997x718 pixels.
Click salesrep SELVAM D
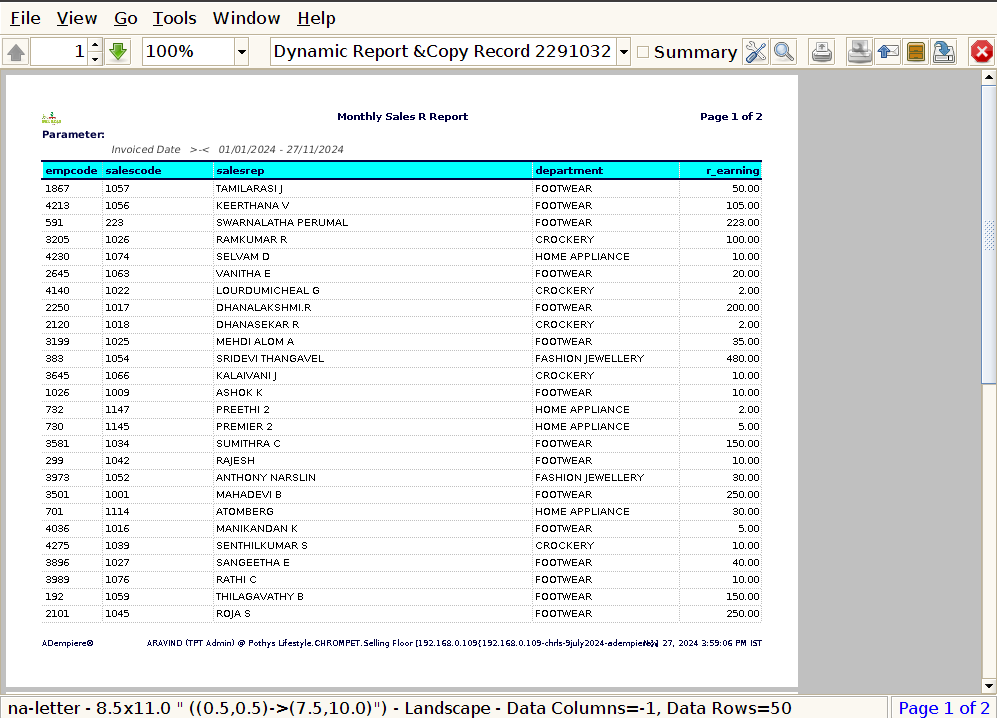(x=243, y=256)
